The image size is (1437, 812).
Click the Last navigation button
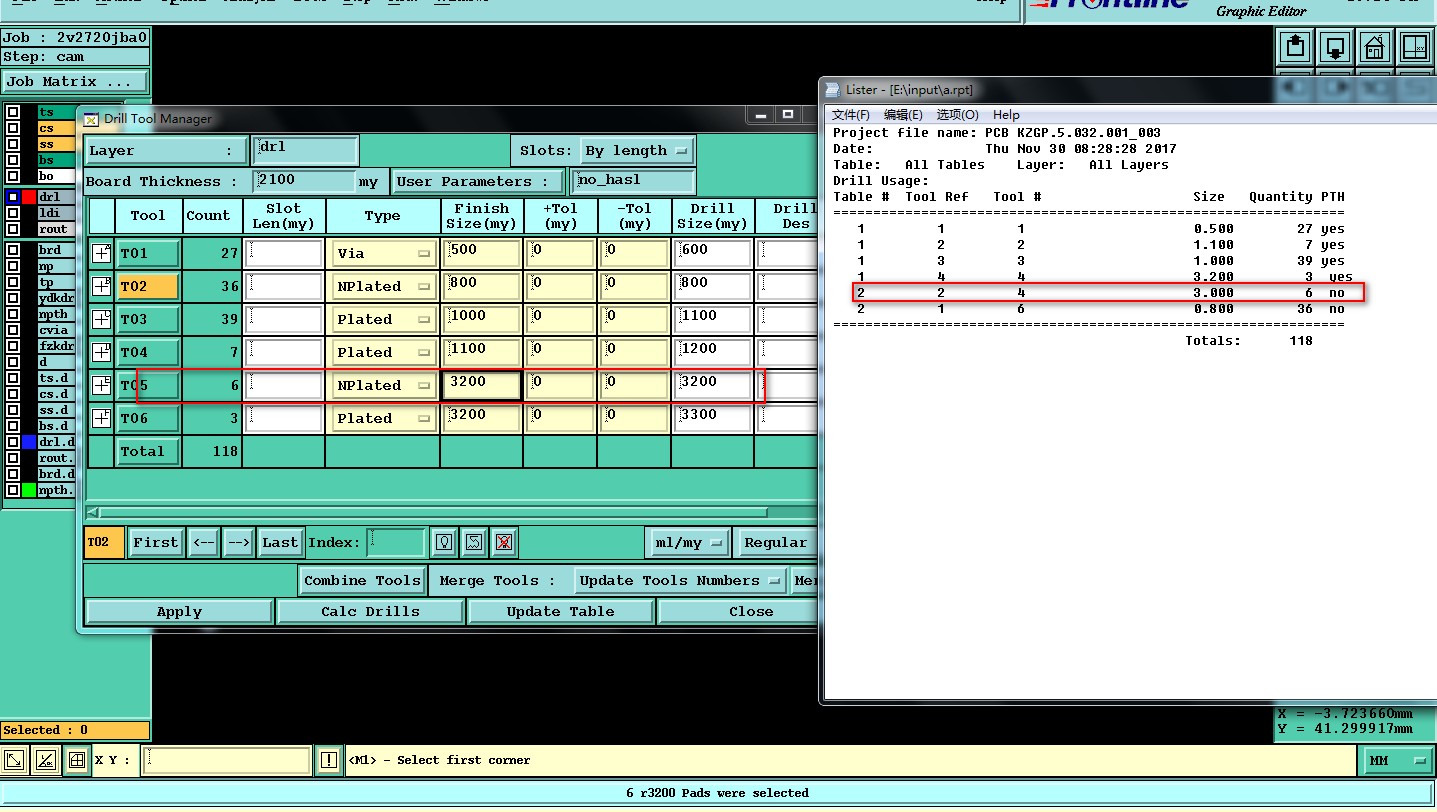280,543
